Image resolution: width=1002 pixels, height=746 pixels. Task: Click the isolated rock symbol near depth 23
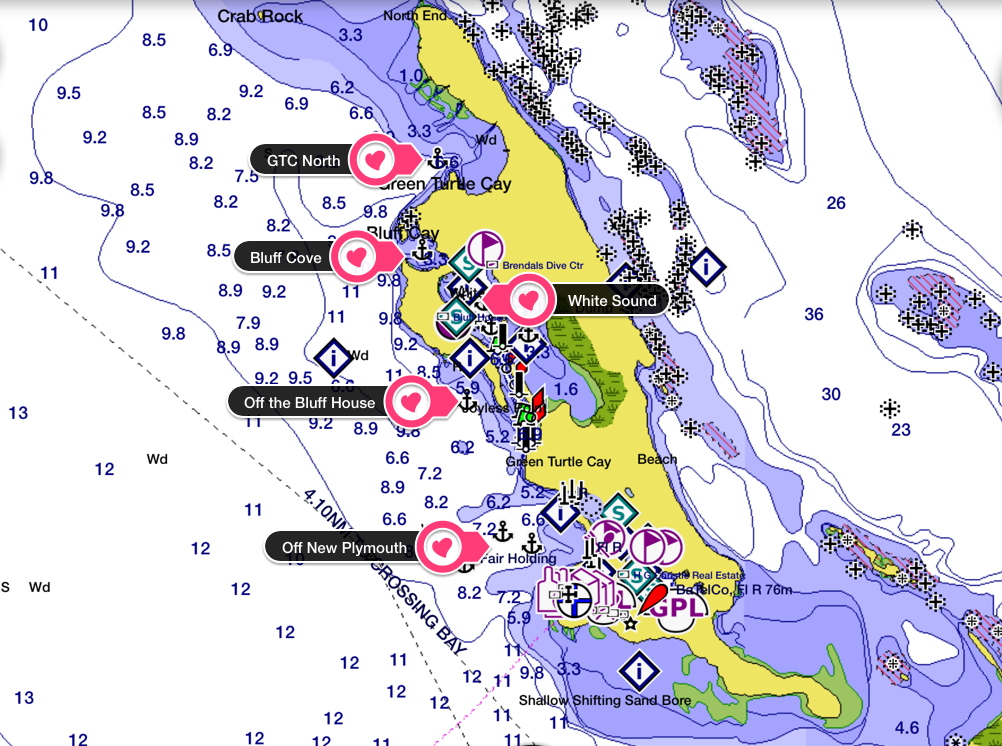(x=890, y=408)
